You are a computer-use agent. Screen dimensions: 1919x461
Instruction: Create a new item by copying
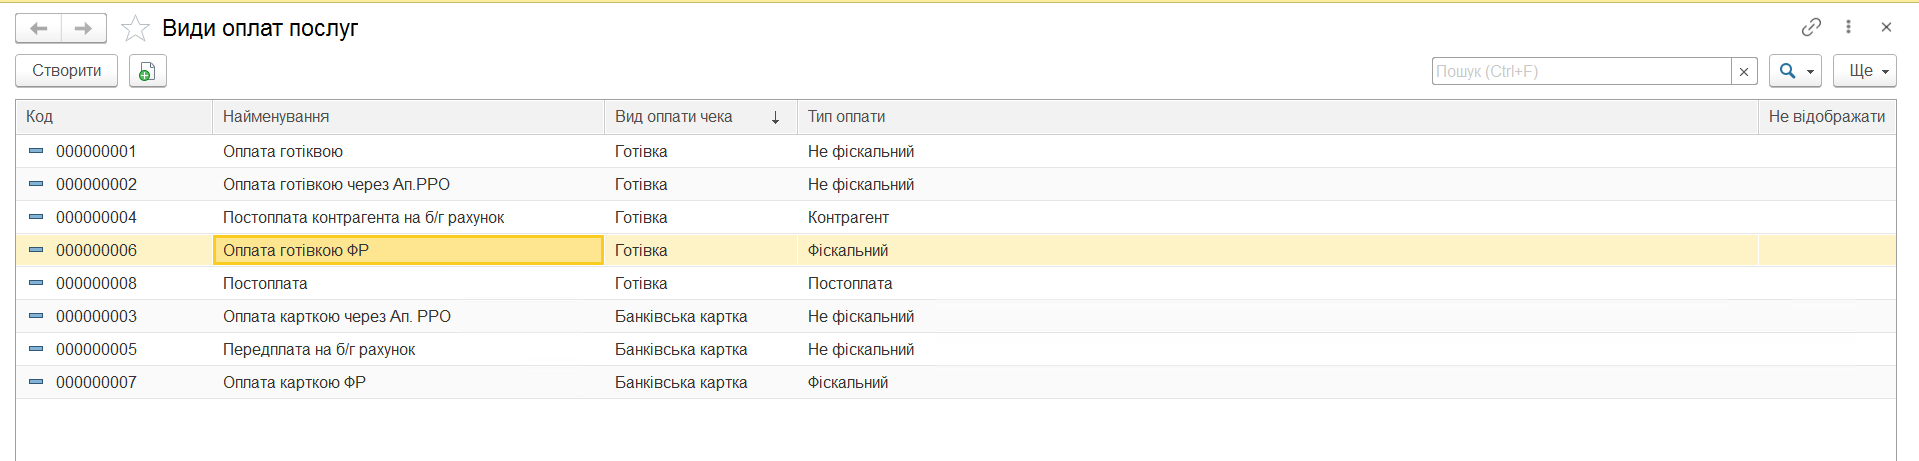[147, 71]
